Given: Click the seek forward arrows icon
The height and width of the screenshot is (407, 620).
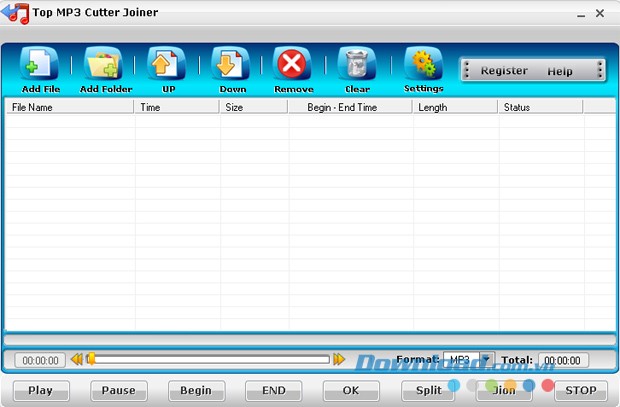Looking at the screenshot, I should click(339, 359).
